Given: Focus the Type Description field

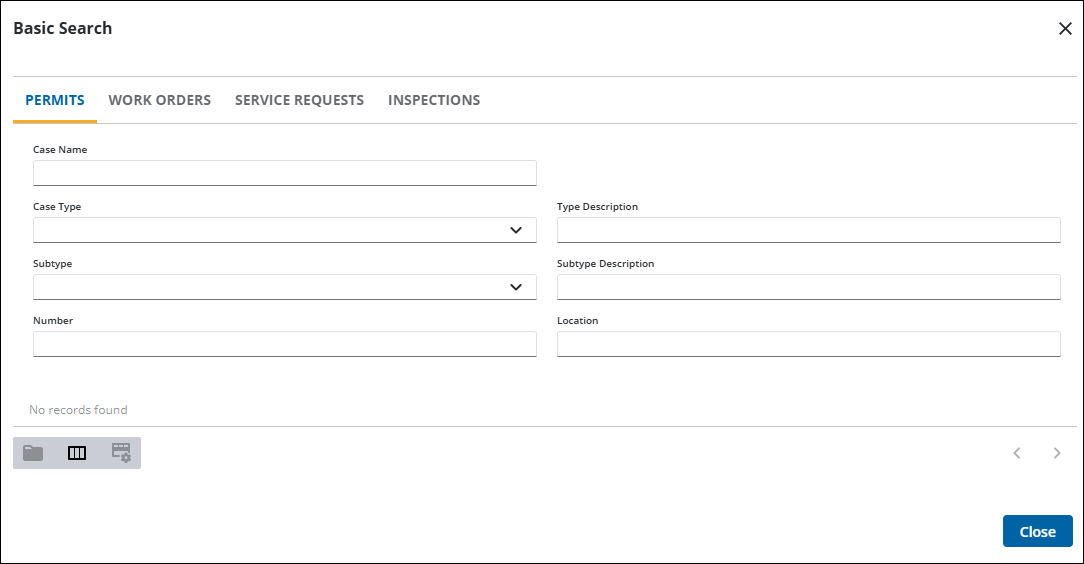Looking at the screenshot, I should click(809, 230).
